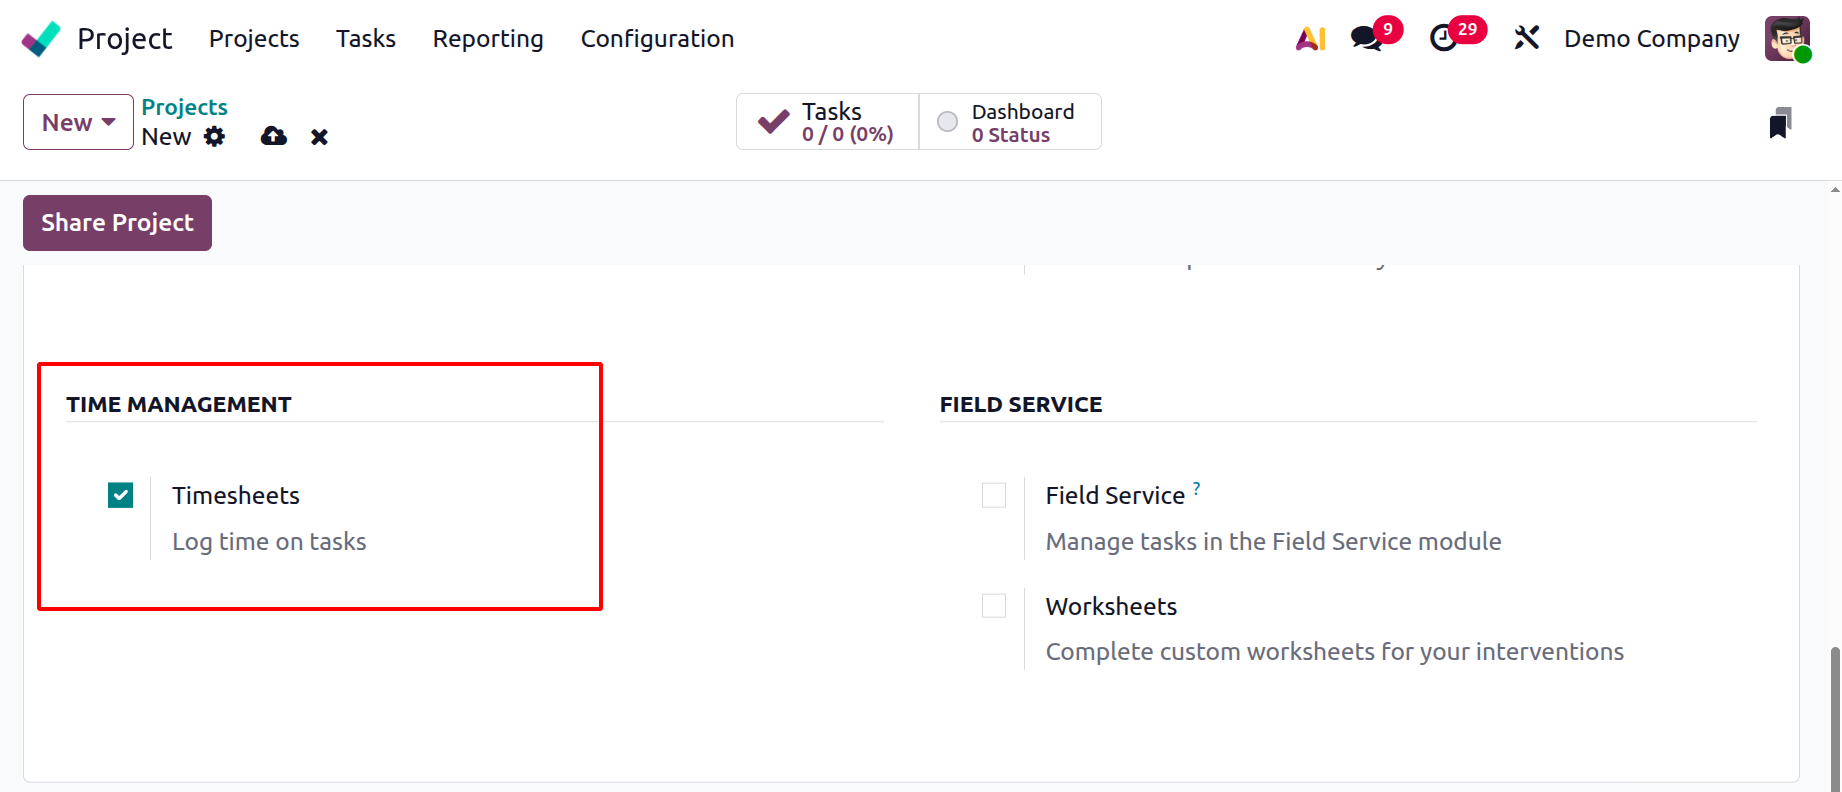
Task: Click the gear actions icon beside New
Action: tap(215, 137)
